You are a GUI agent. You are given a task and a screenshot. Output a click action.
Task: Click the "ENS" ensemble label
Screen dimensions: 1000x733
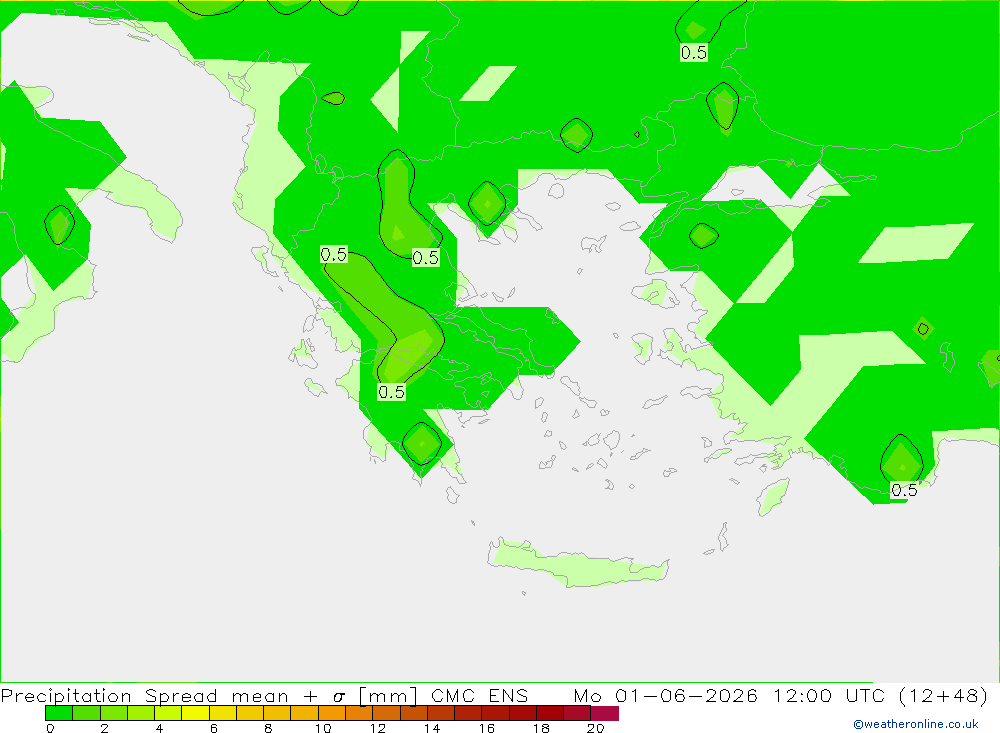pos(508,696)
